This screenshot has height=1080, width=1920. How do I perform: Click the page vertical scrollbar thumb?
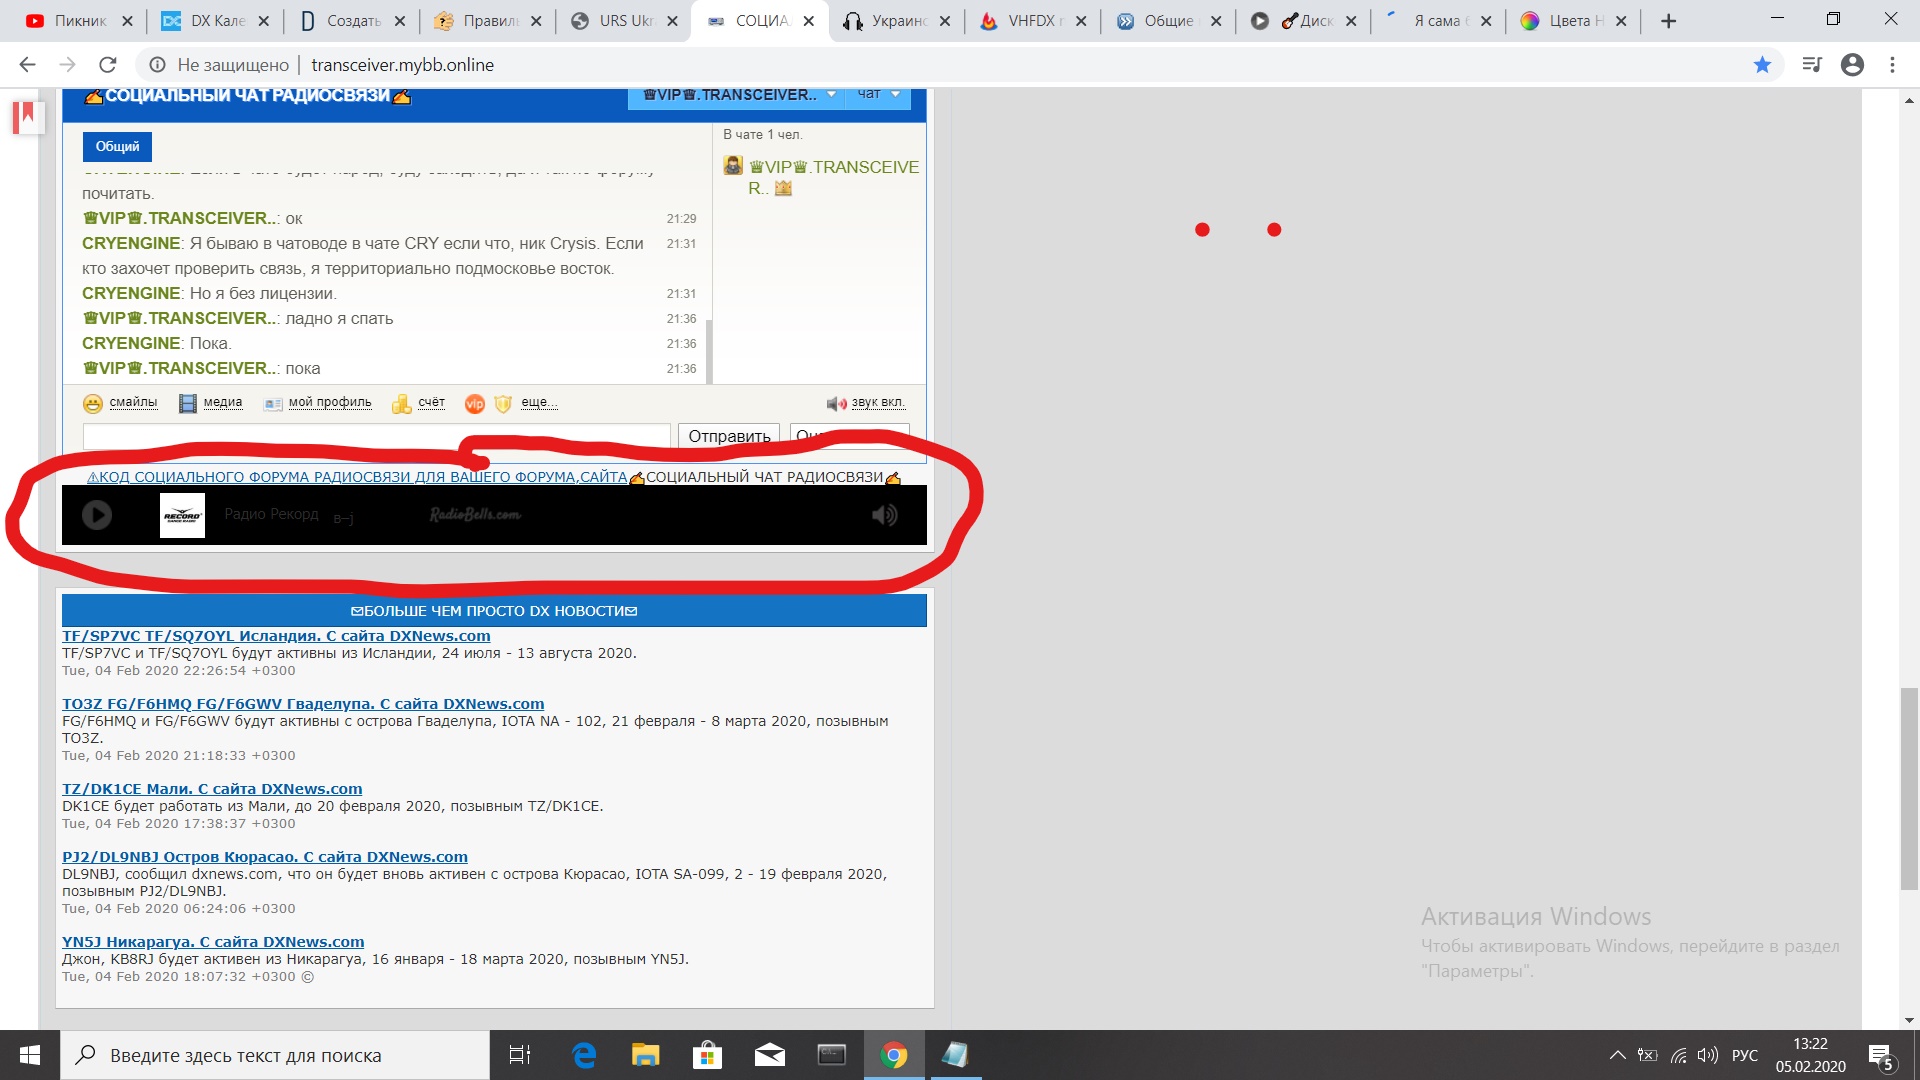[1910, 790]
